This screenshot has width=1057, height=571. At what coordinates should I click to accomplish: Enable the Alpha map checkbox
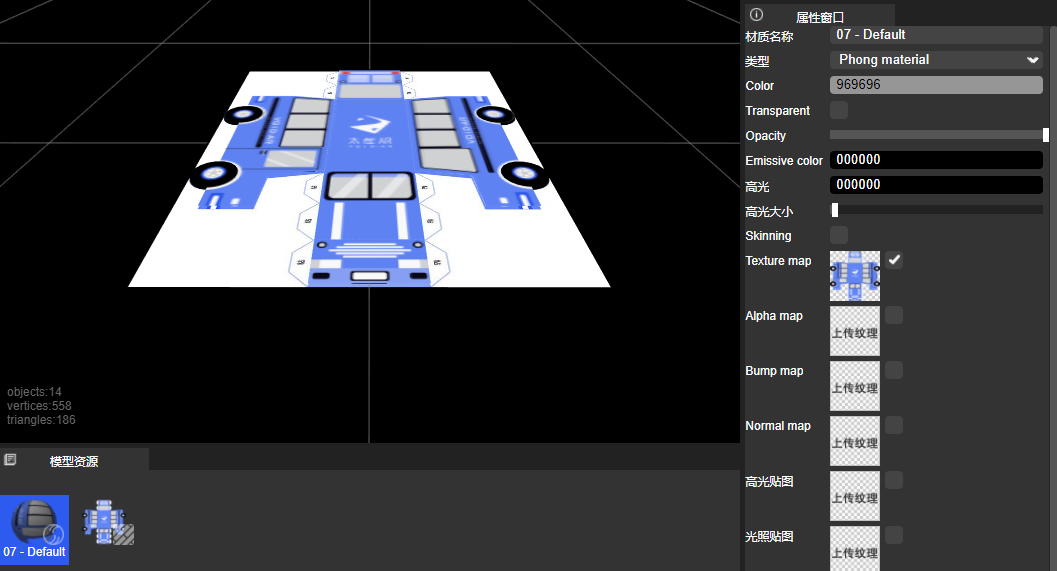tap(894, 315)
